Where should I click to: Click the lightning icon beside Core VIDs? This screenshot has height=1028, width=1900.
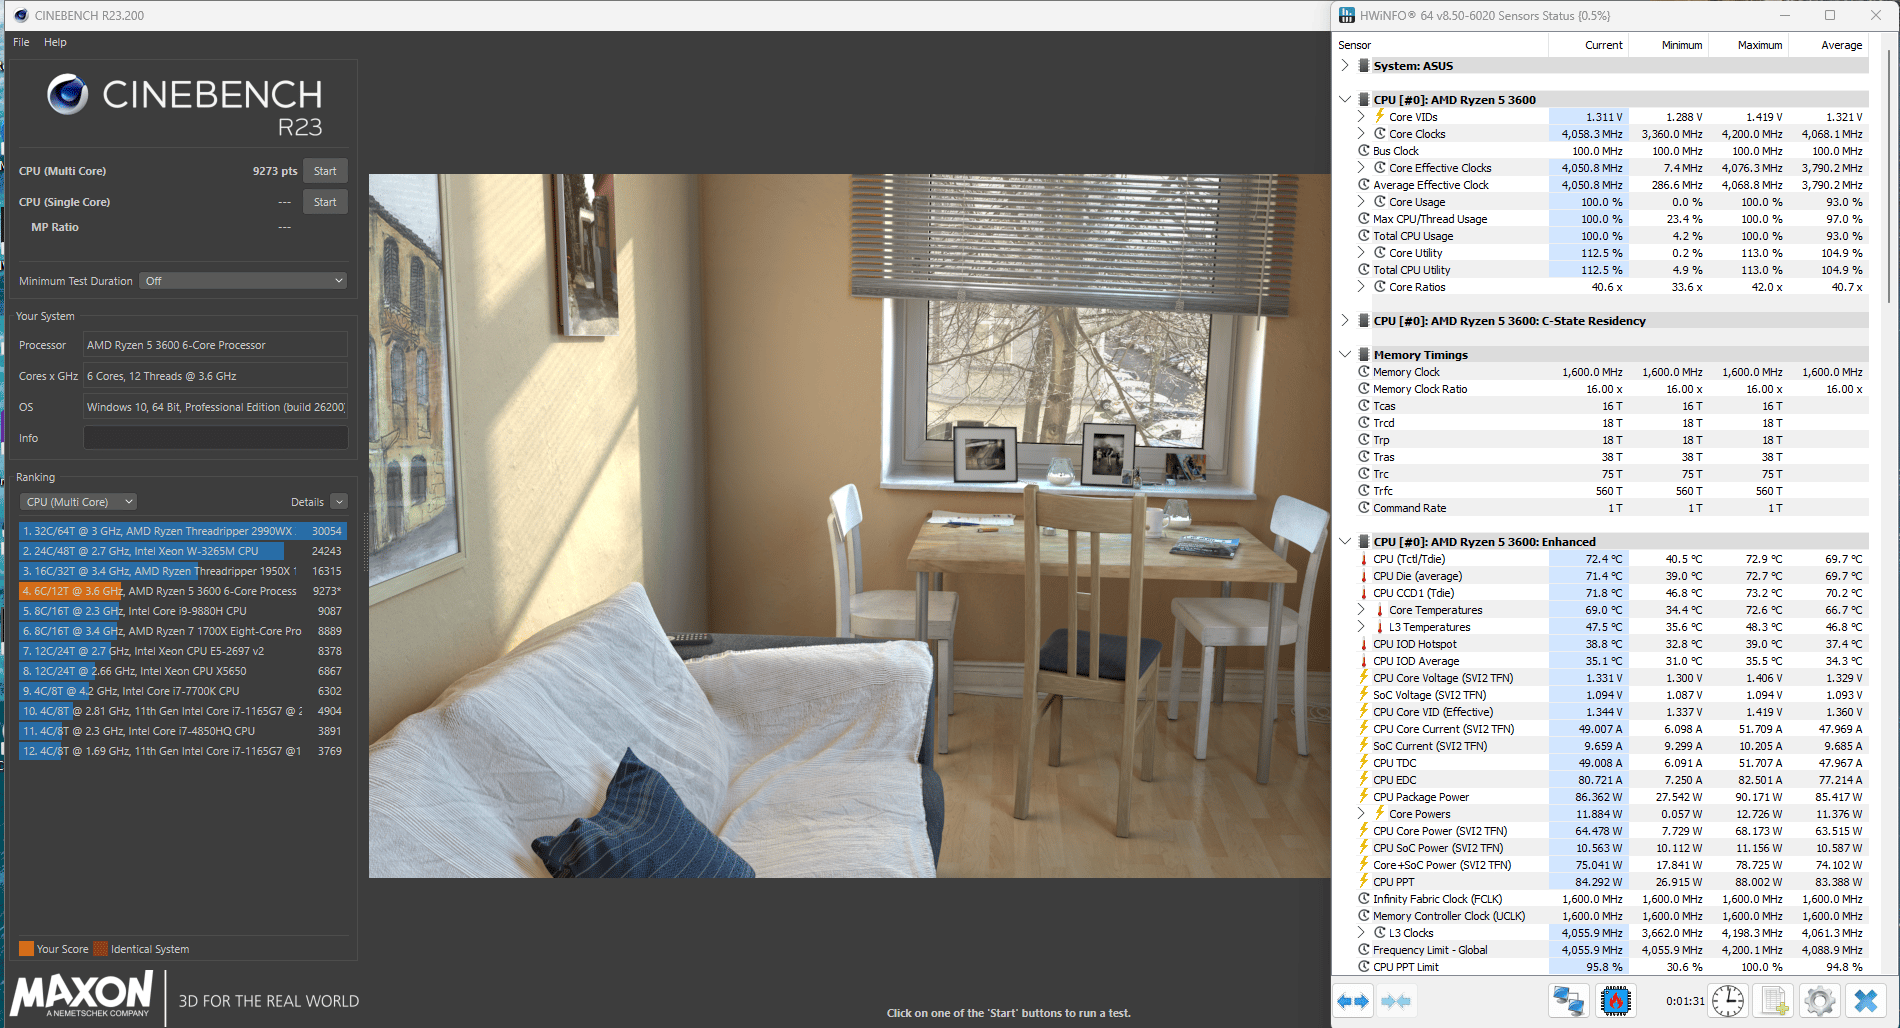pyautogui.click(x=1380, y=116)
